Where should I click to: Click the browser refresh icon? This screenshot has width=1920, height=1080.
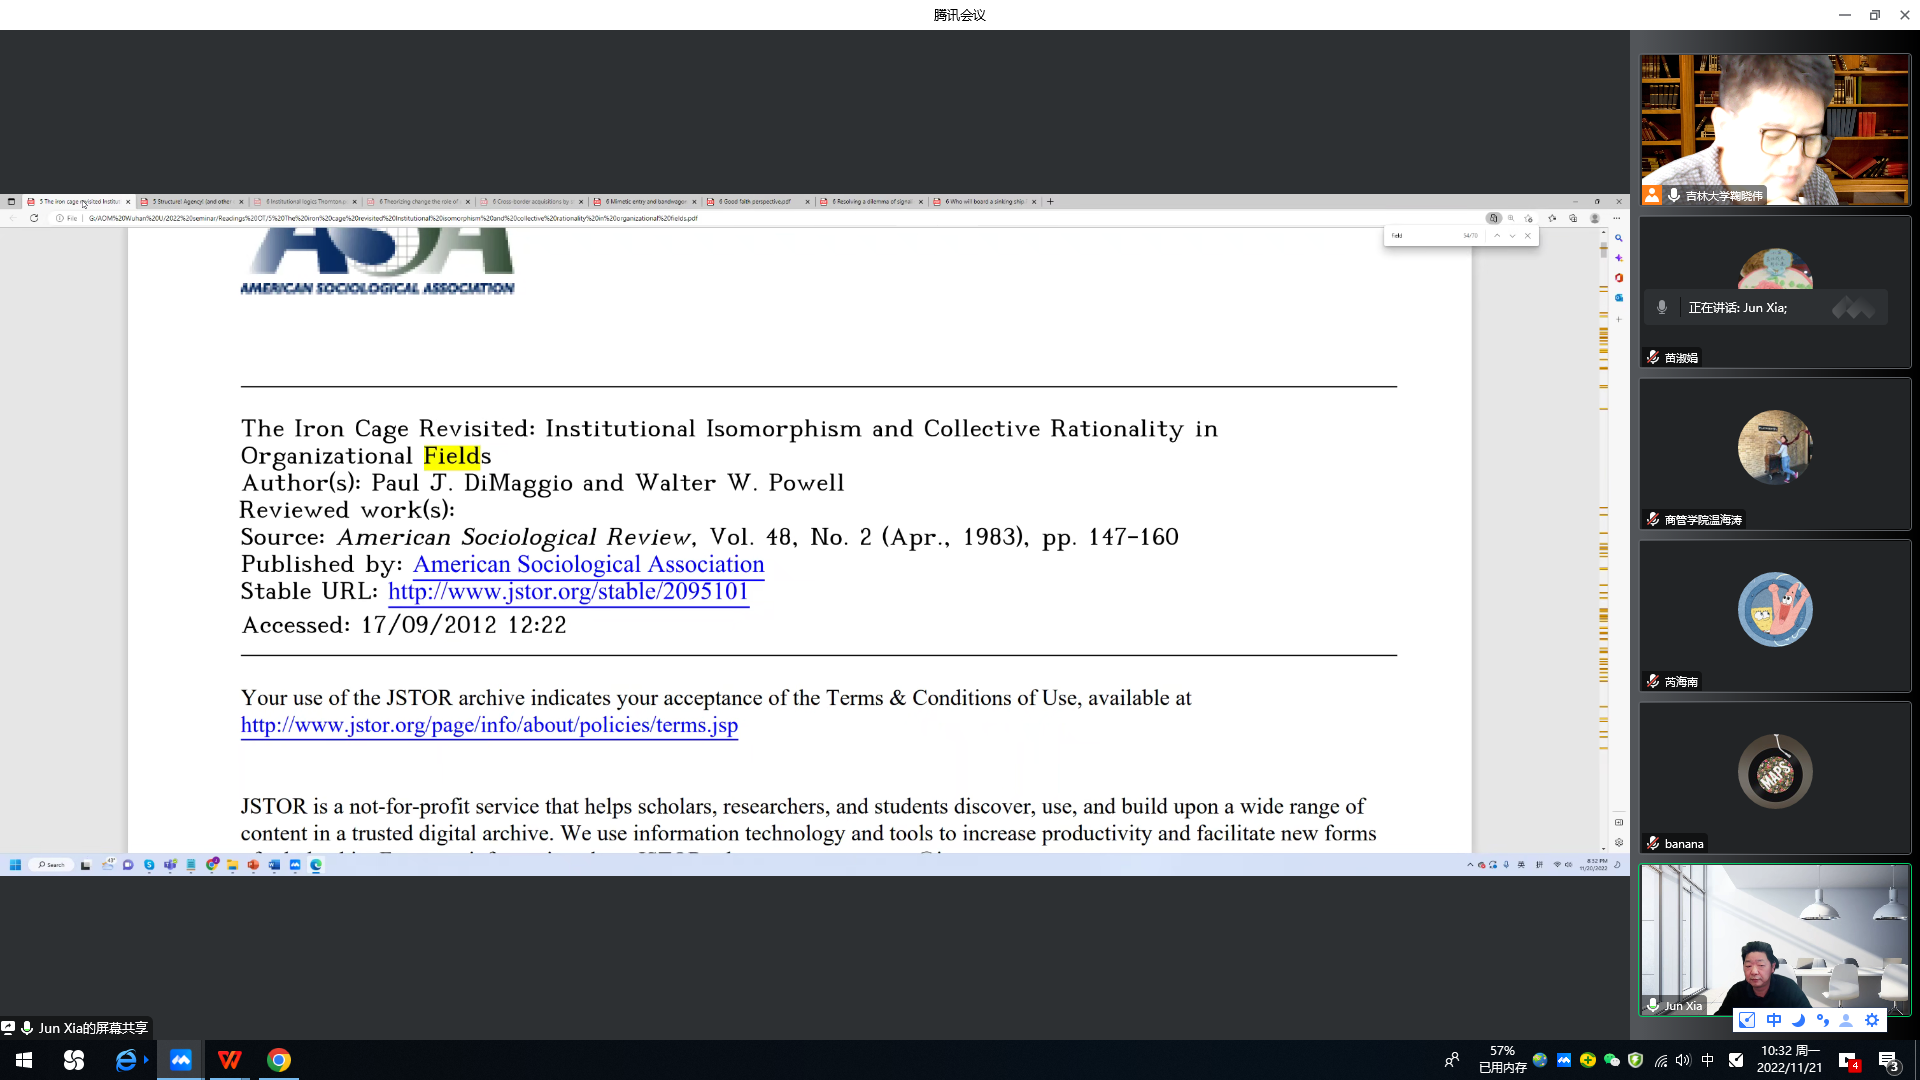pos(34,218)
